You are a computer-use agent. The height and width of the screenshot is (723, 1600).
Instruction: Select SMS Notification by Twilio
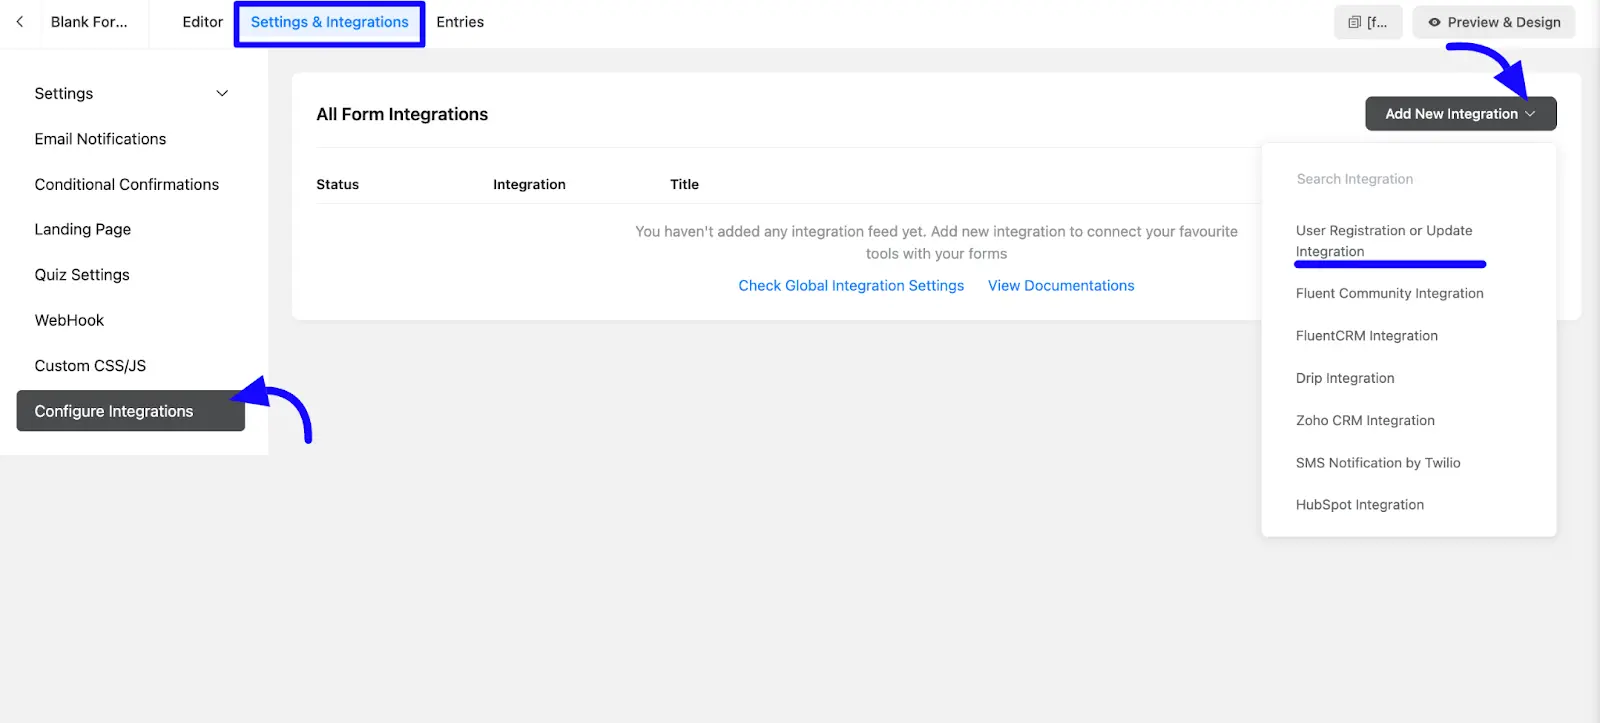[x=1378, y=463]
